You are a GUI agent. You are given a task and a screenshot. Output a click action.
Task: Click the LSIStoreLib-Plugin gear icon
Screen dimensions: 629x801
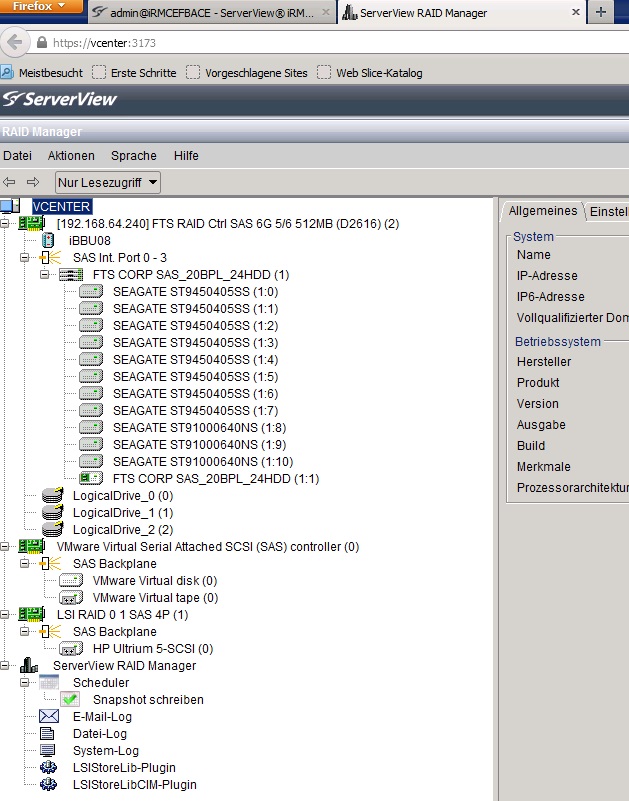pyautogui.click(x=48, y=768)
